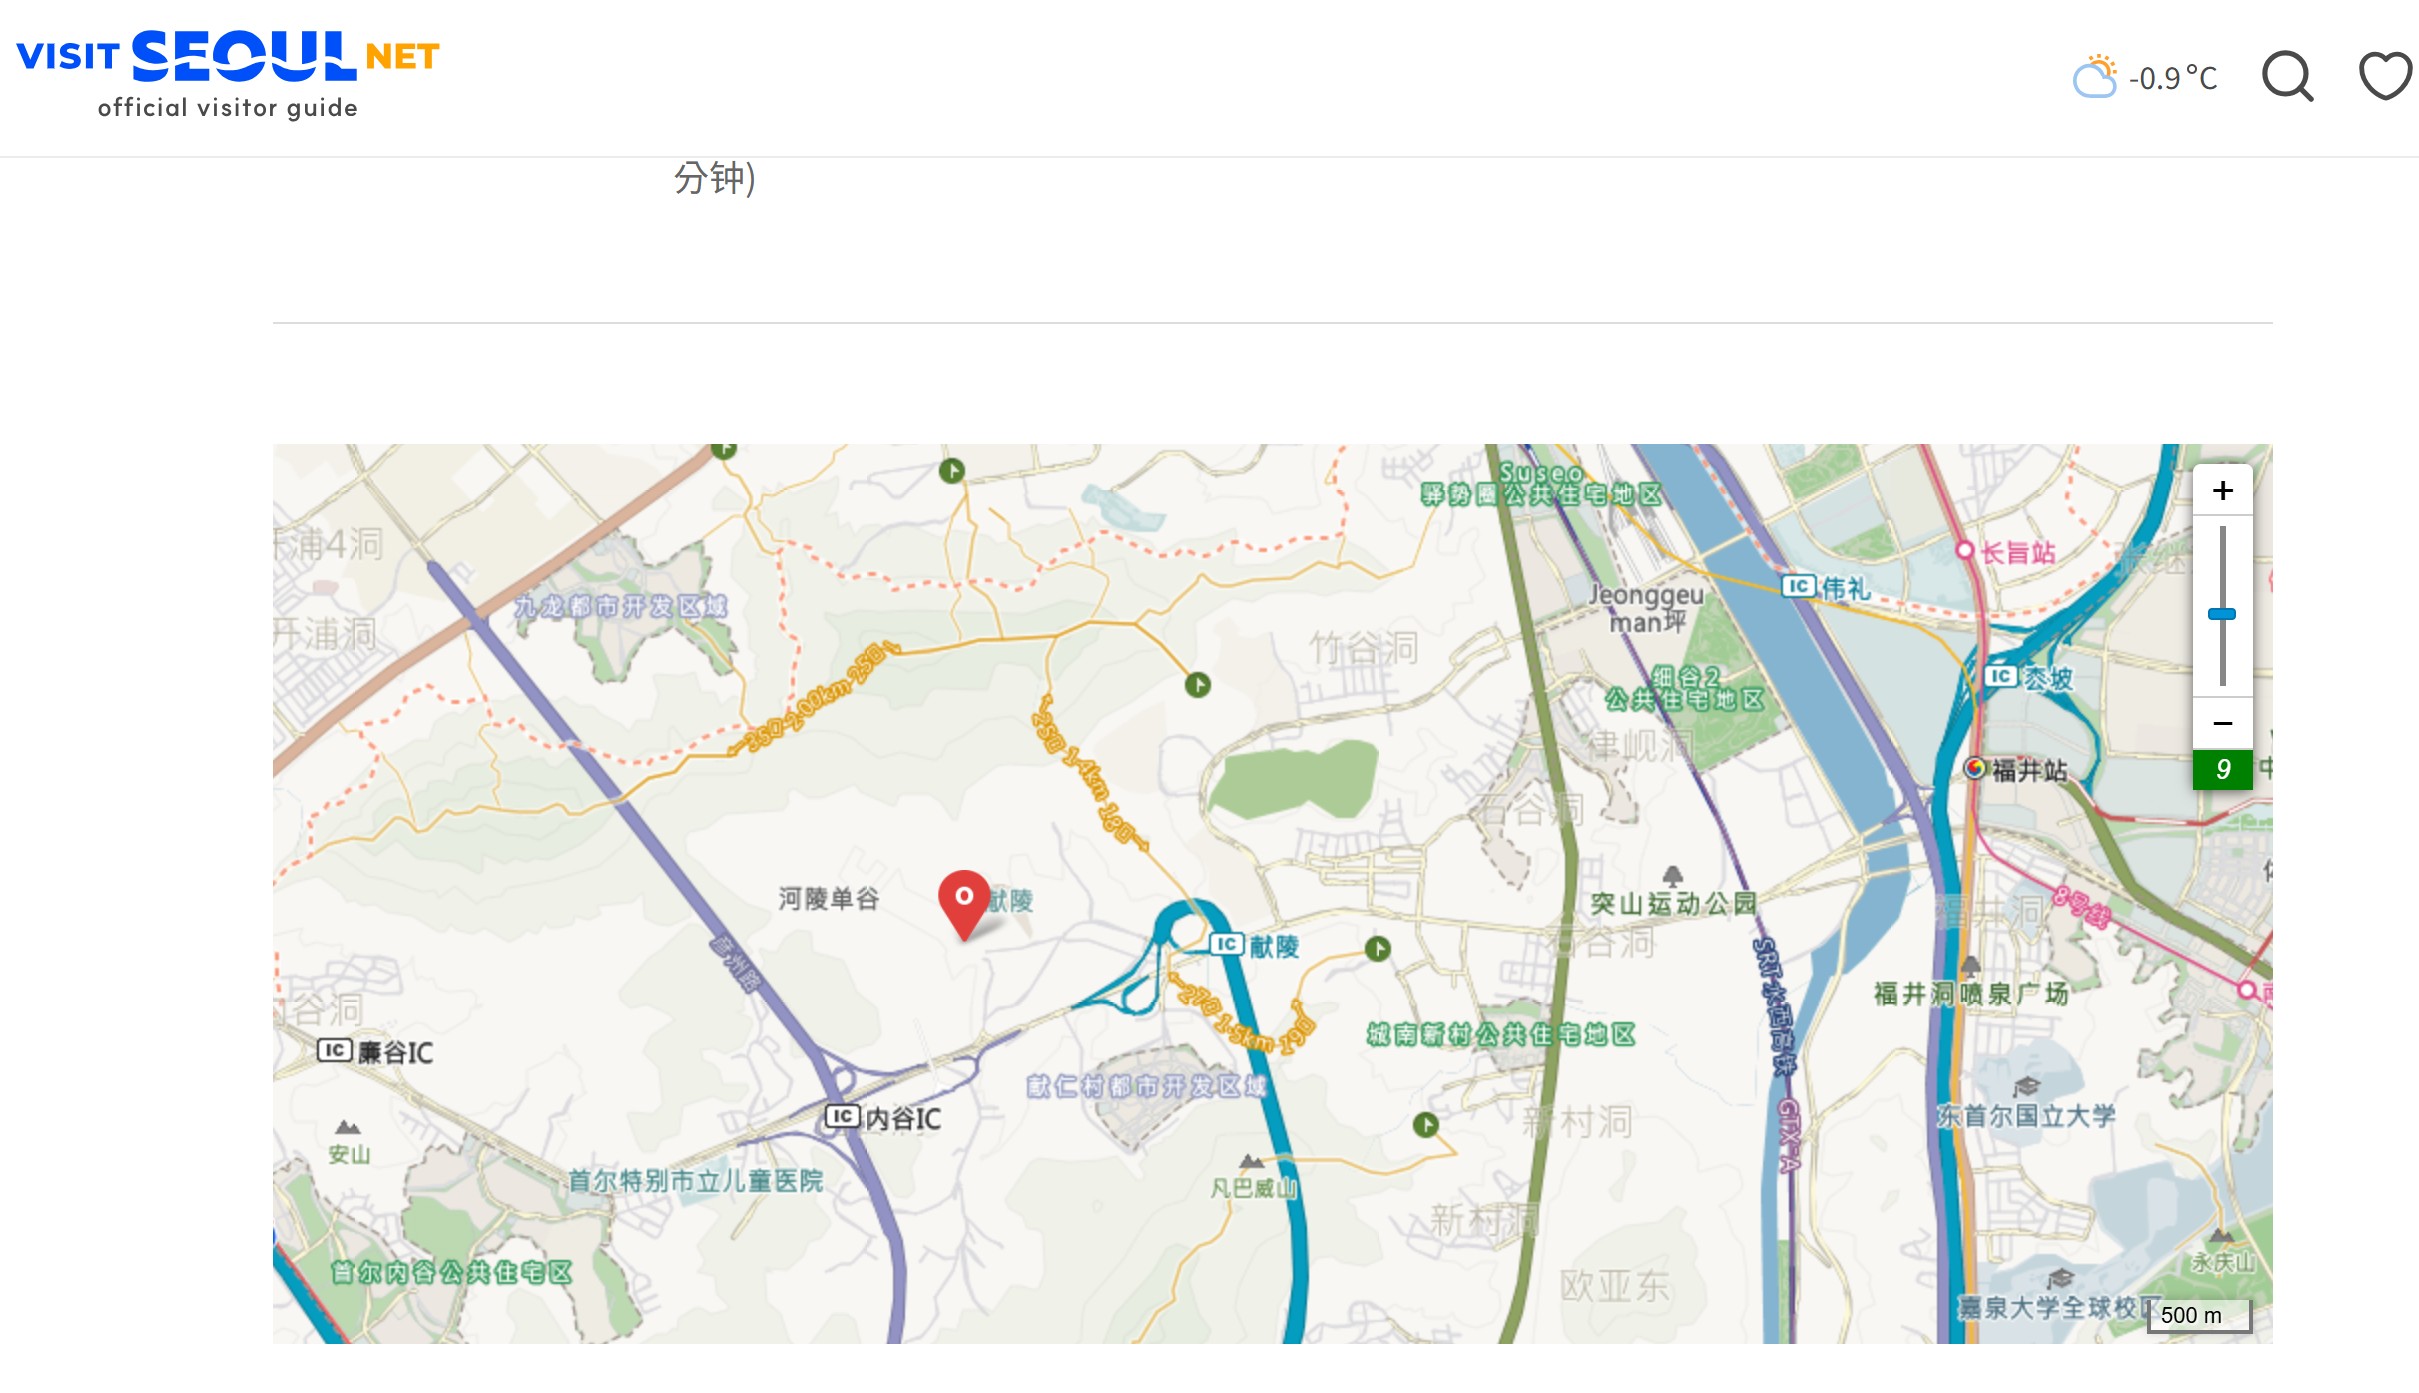Click the 献陵 IC interchange icon

1227,944
